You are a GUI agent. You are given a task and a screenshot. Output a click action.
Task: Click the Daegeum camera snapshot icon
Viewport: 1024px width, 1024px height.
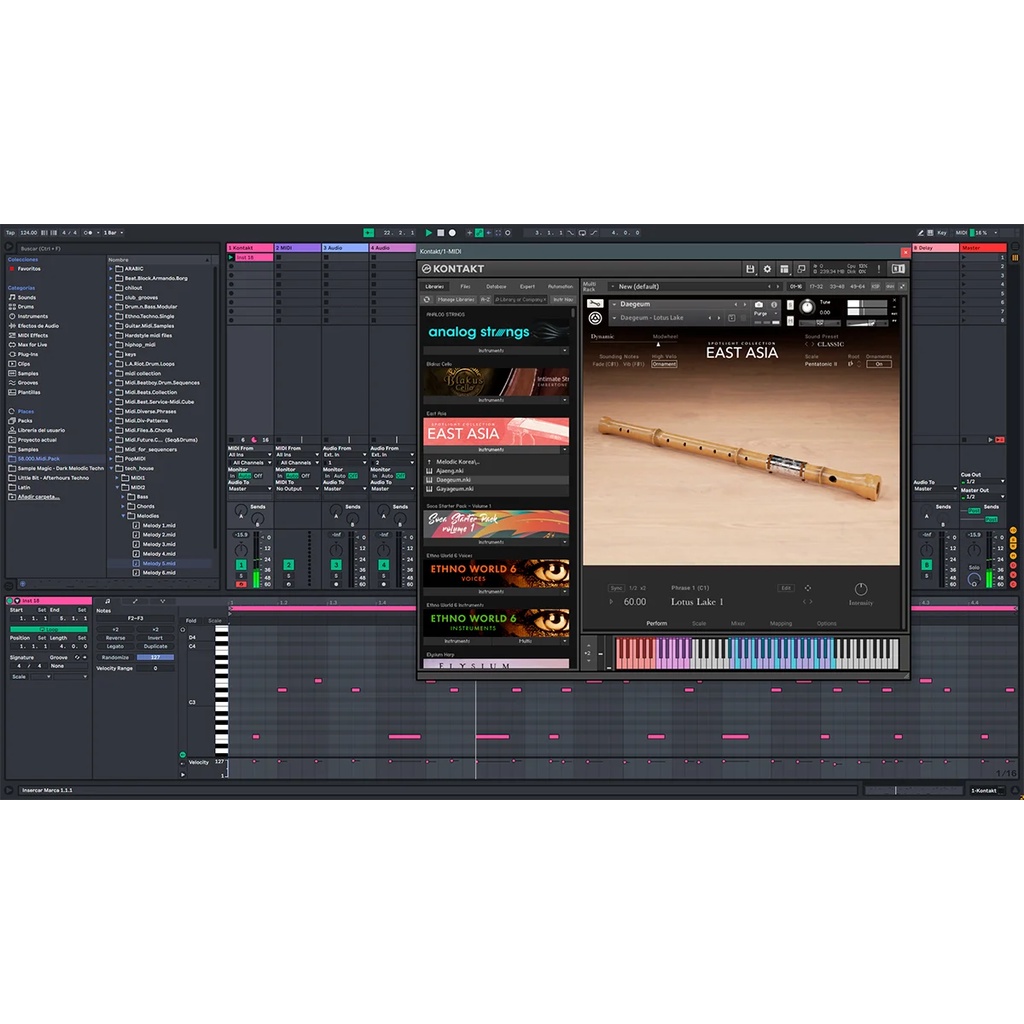[759, 304]
